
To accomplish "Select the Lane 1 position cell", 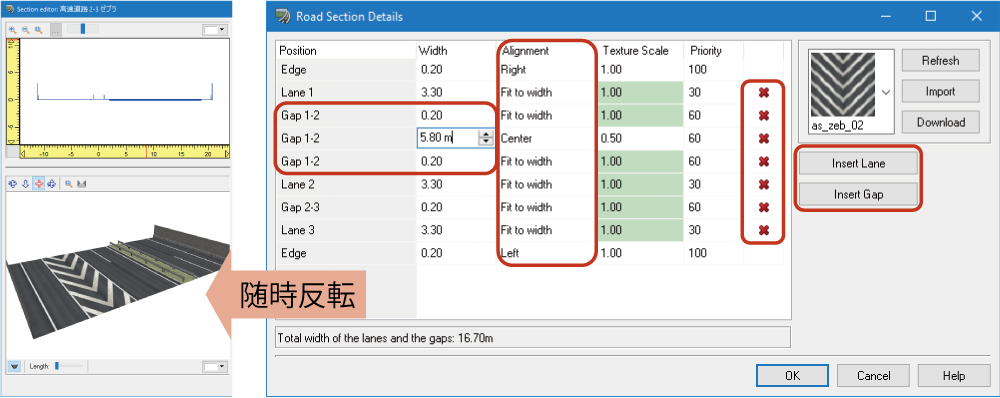I will [x=346, y=92].
